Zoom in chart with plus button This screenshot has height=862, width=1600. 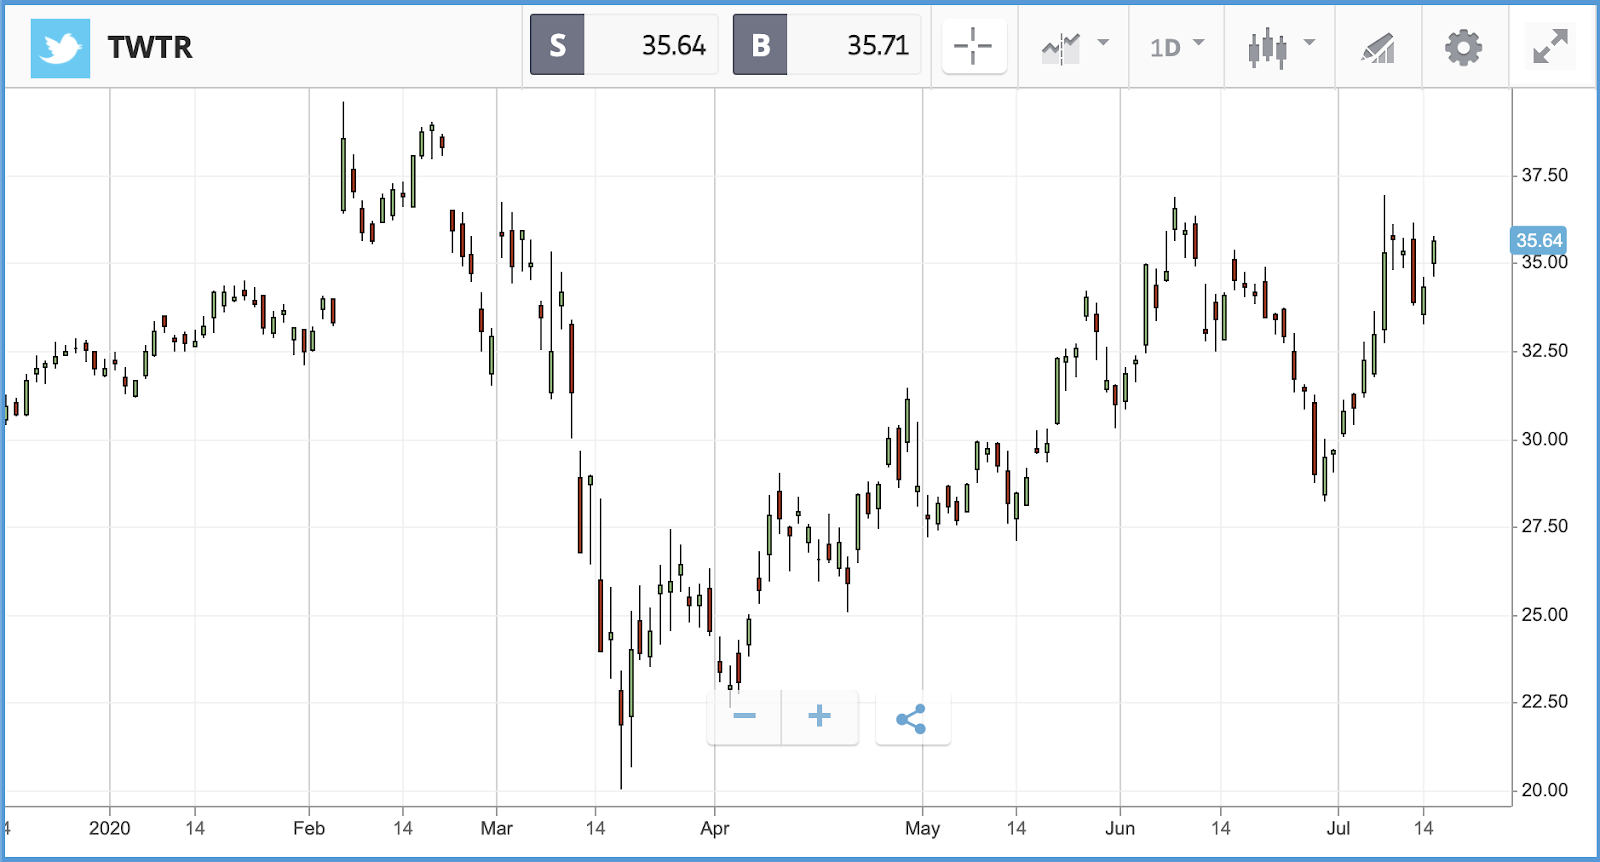click(x=819, y=716)
